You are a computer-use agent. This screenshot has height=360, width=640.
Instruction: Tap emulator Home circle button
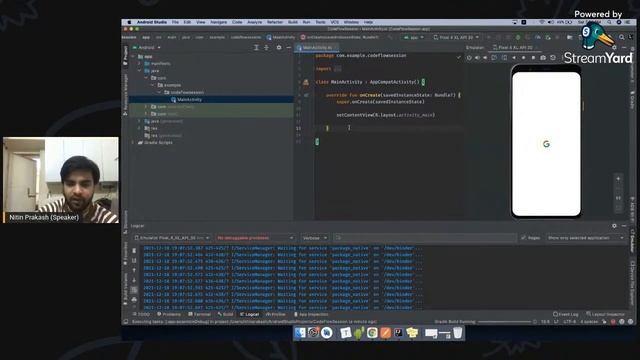pos(523,58)
